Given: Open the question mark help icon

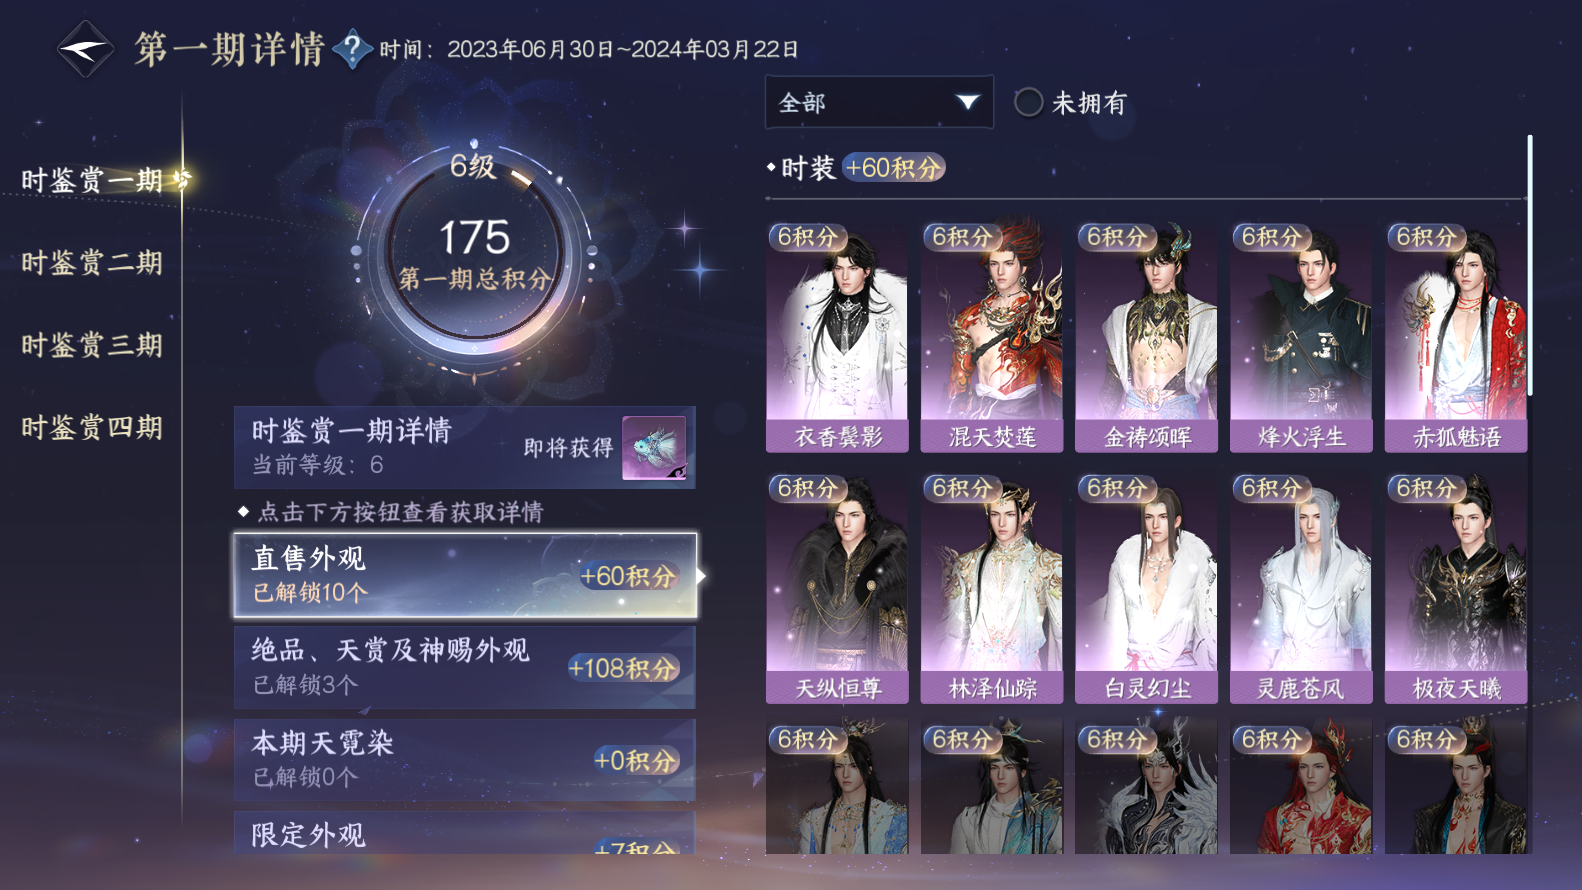Looking at the screenshot, I should click(352, 49).
